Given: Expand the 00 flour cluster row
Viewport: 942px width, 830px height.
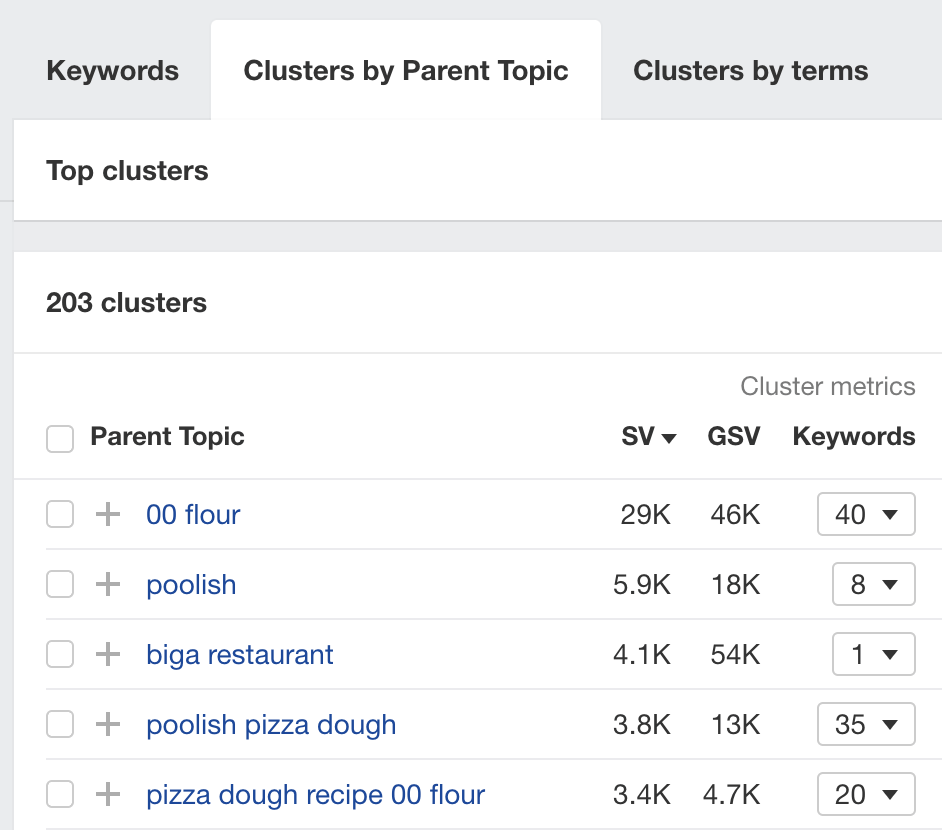Looking at the screenshot, I should (106, 514).
